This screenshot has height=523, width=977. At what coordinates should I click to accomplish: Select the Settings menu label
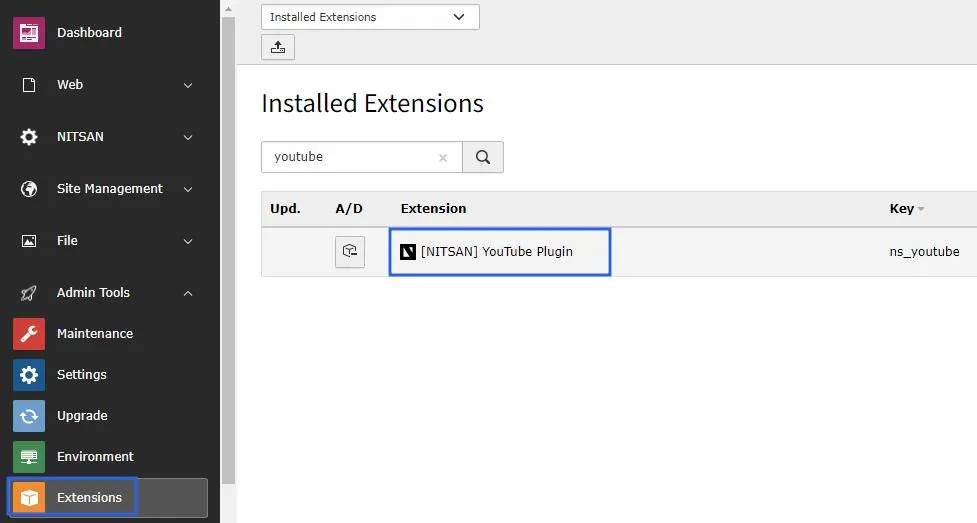click(x=82, y=375)
